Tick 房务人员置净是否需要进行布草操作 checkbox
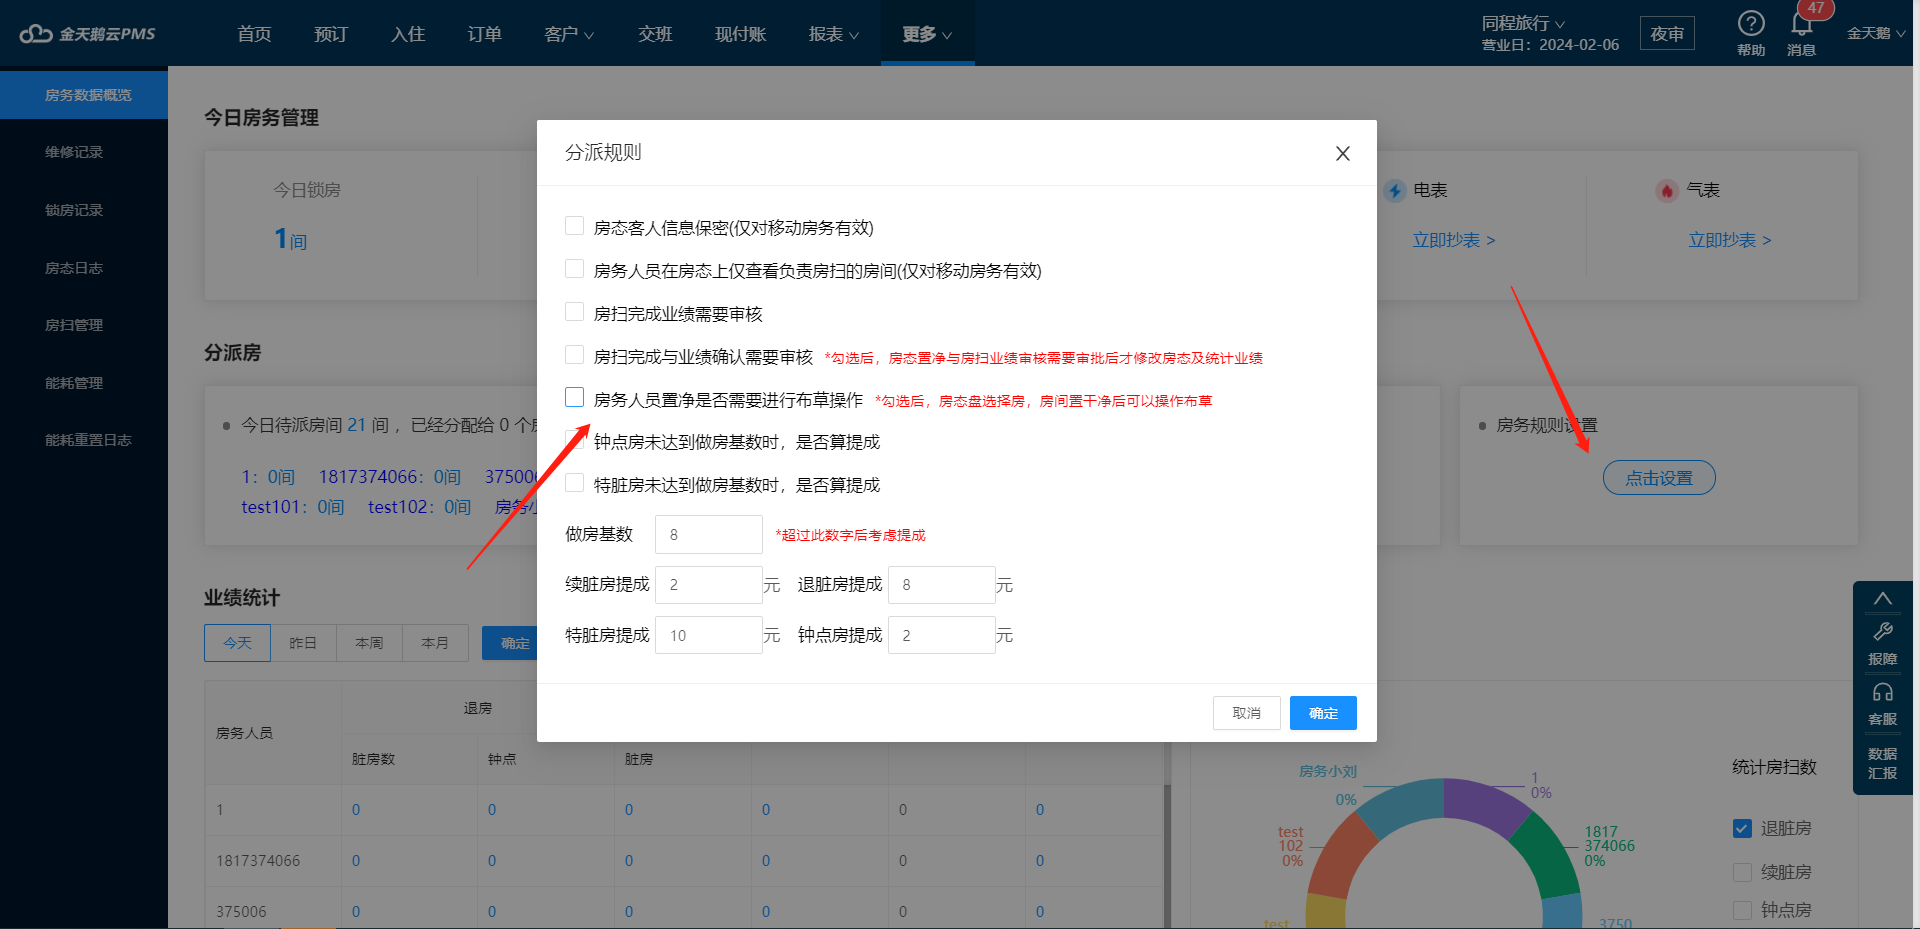Viewport: 1920px width, 929px height. point(575,398)
